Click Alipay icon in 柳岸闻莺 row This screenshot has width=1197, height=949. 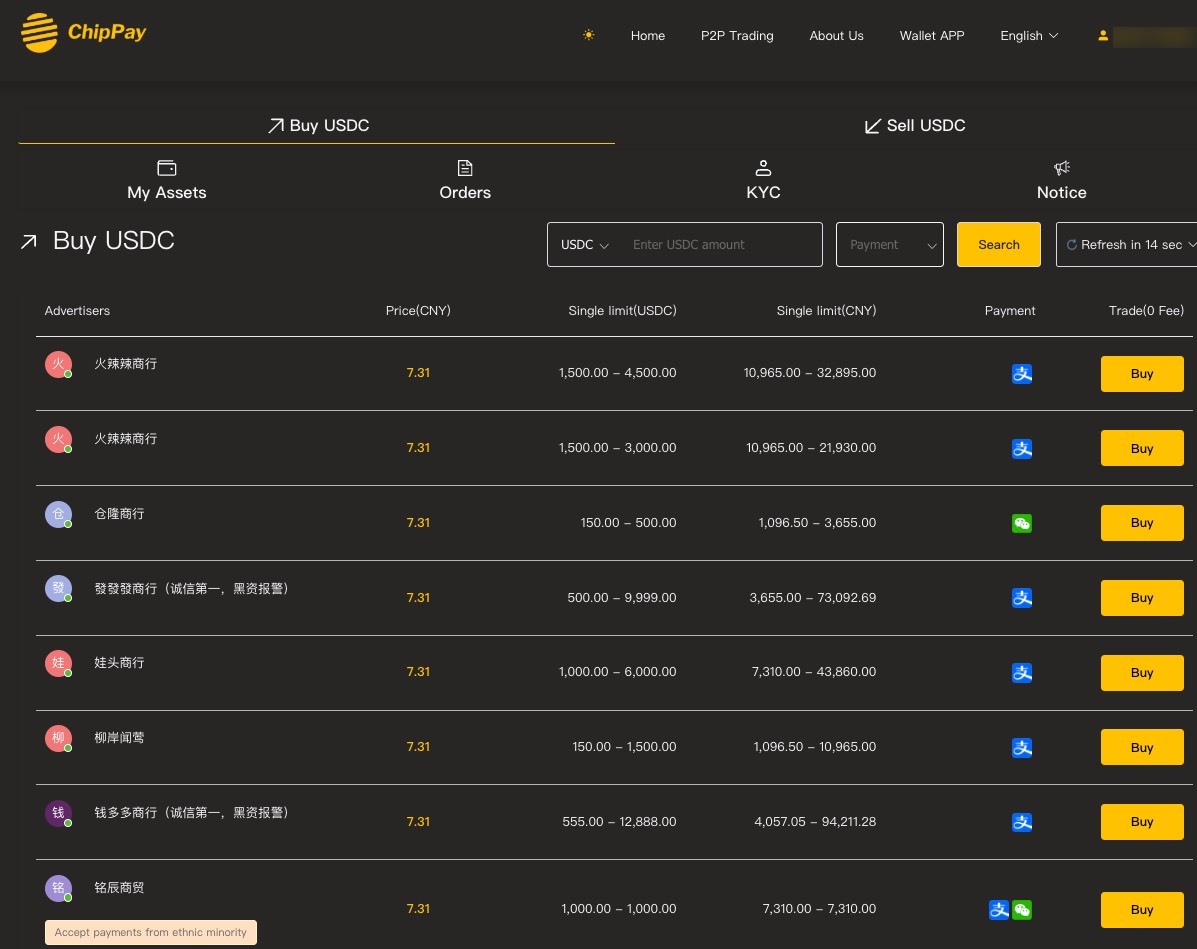click(1022, 747)
